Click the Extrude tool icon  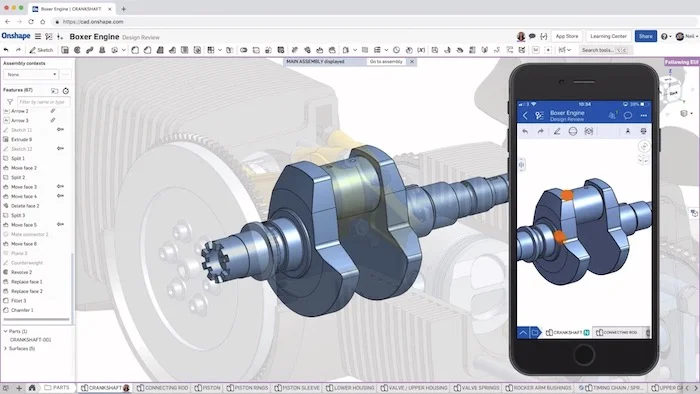pos(65,50)
